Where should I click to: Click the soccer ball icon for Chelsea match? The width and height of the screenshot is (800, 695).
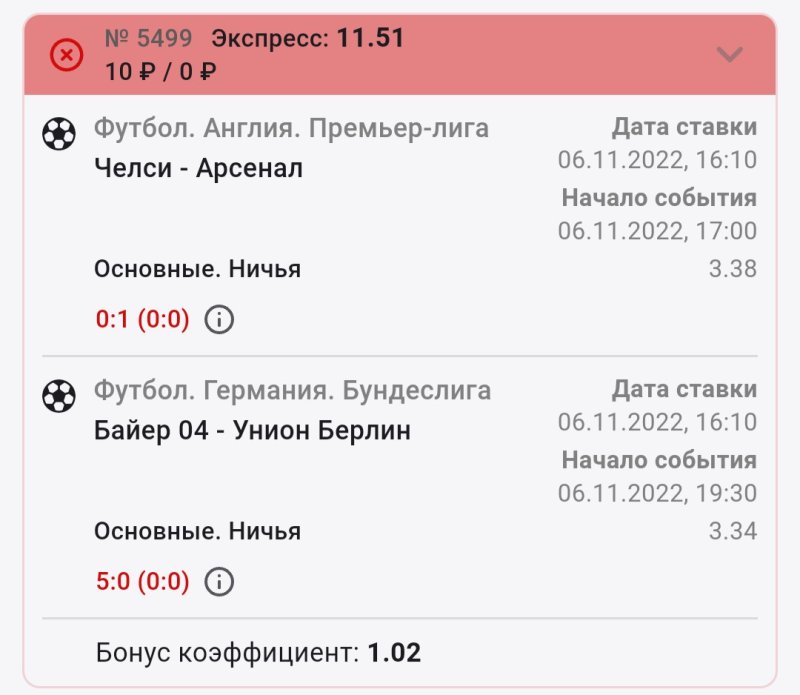pyautogui.click(x=59, y=133)
